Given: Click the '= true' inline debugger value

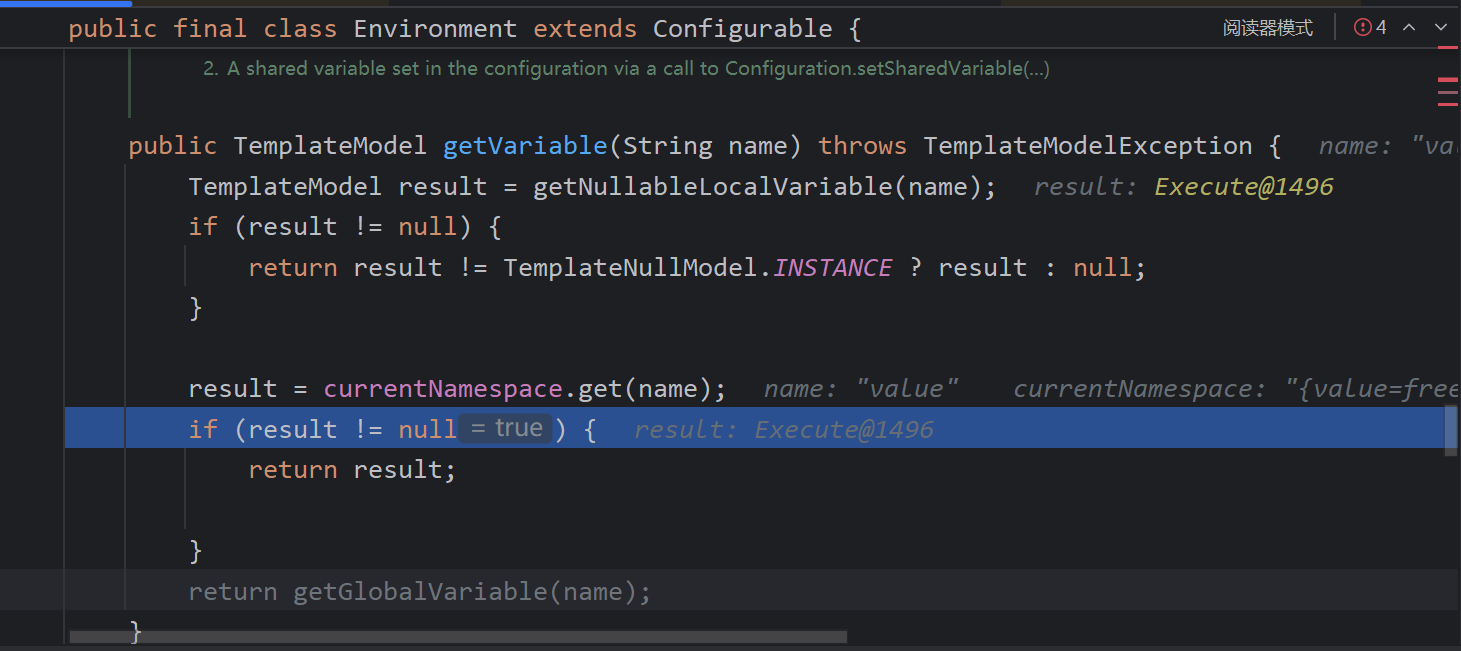Looking at the screenshot, I should pyautogui.click(x=506, y=429).
